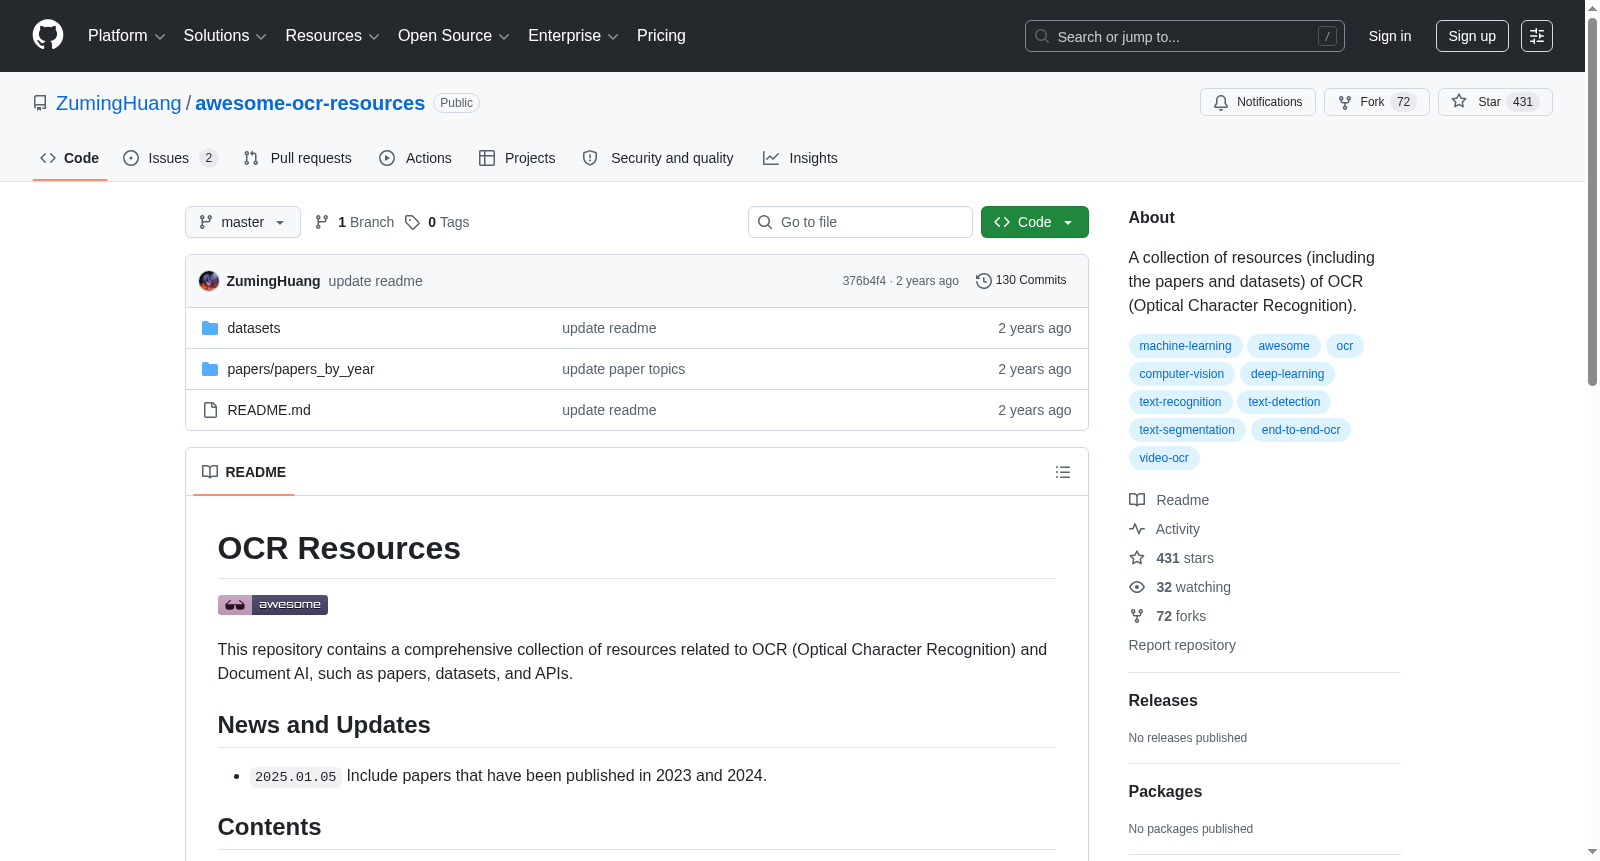Open the text-detection topic tag
Image resolution: width=1600 pixels, height=861 pixels.
click(1284, 402)
